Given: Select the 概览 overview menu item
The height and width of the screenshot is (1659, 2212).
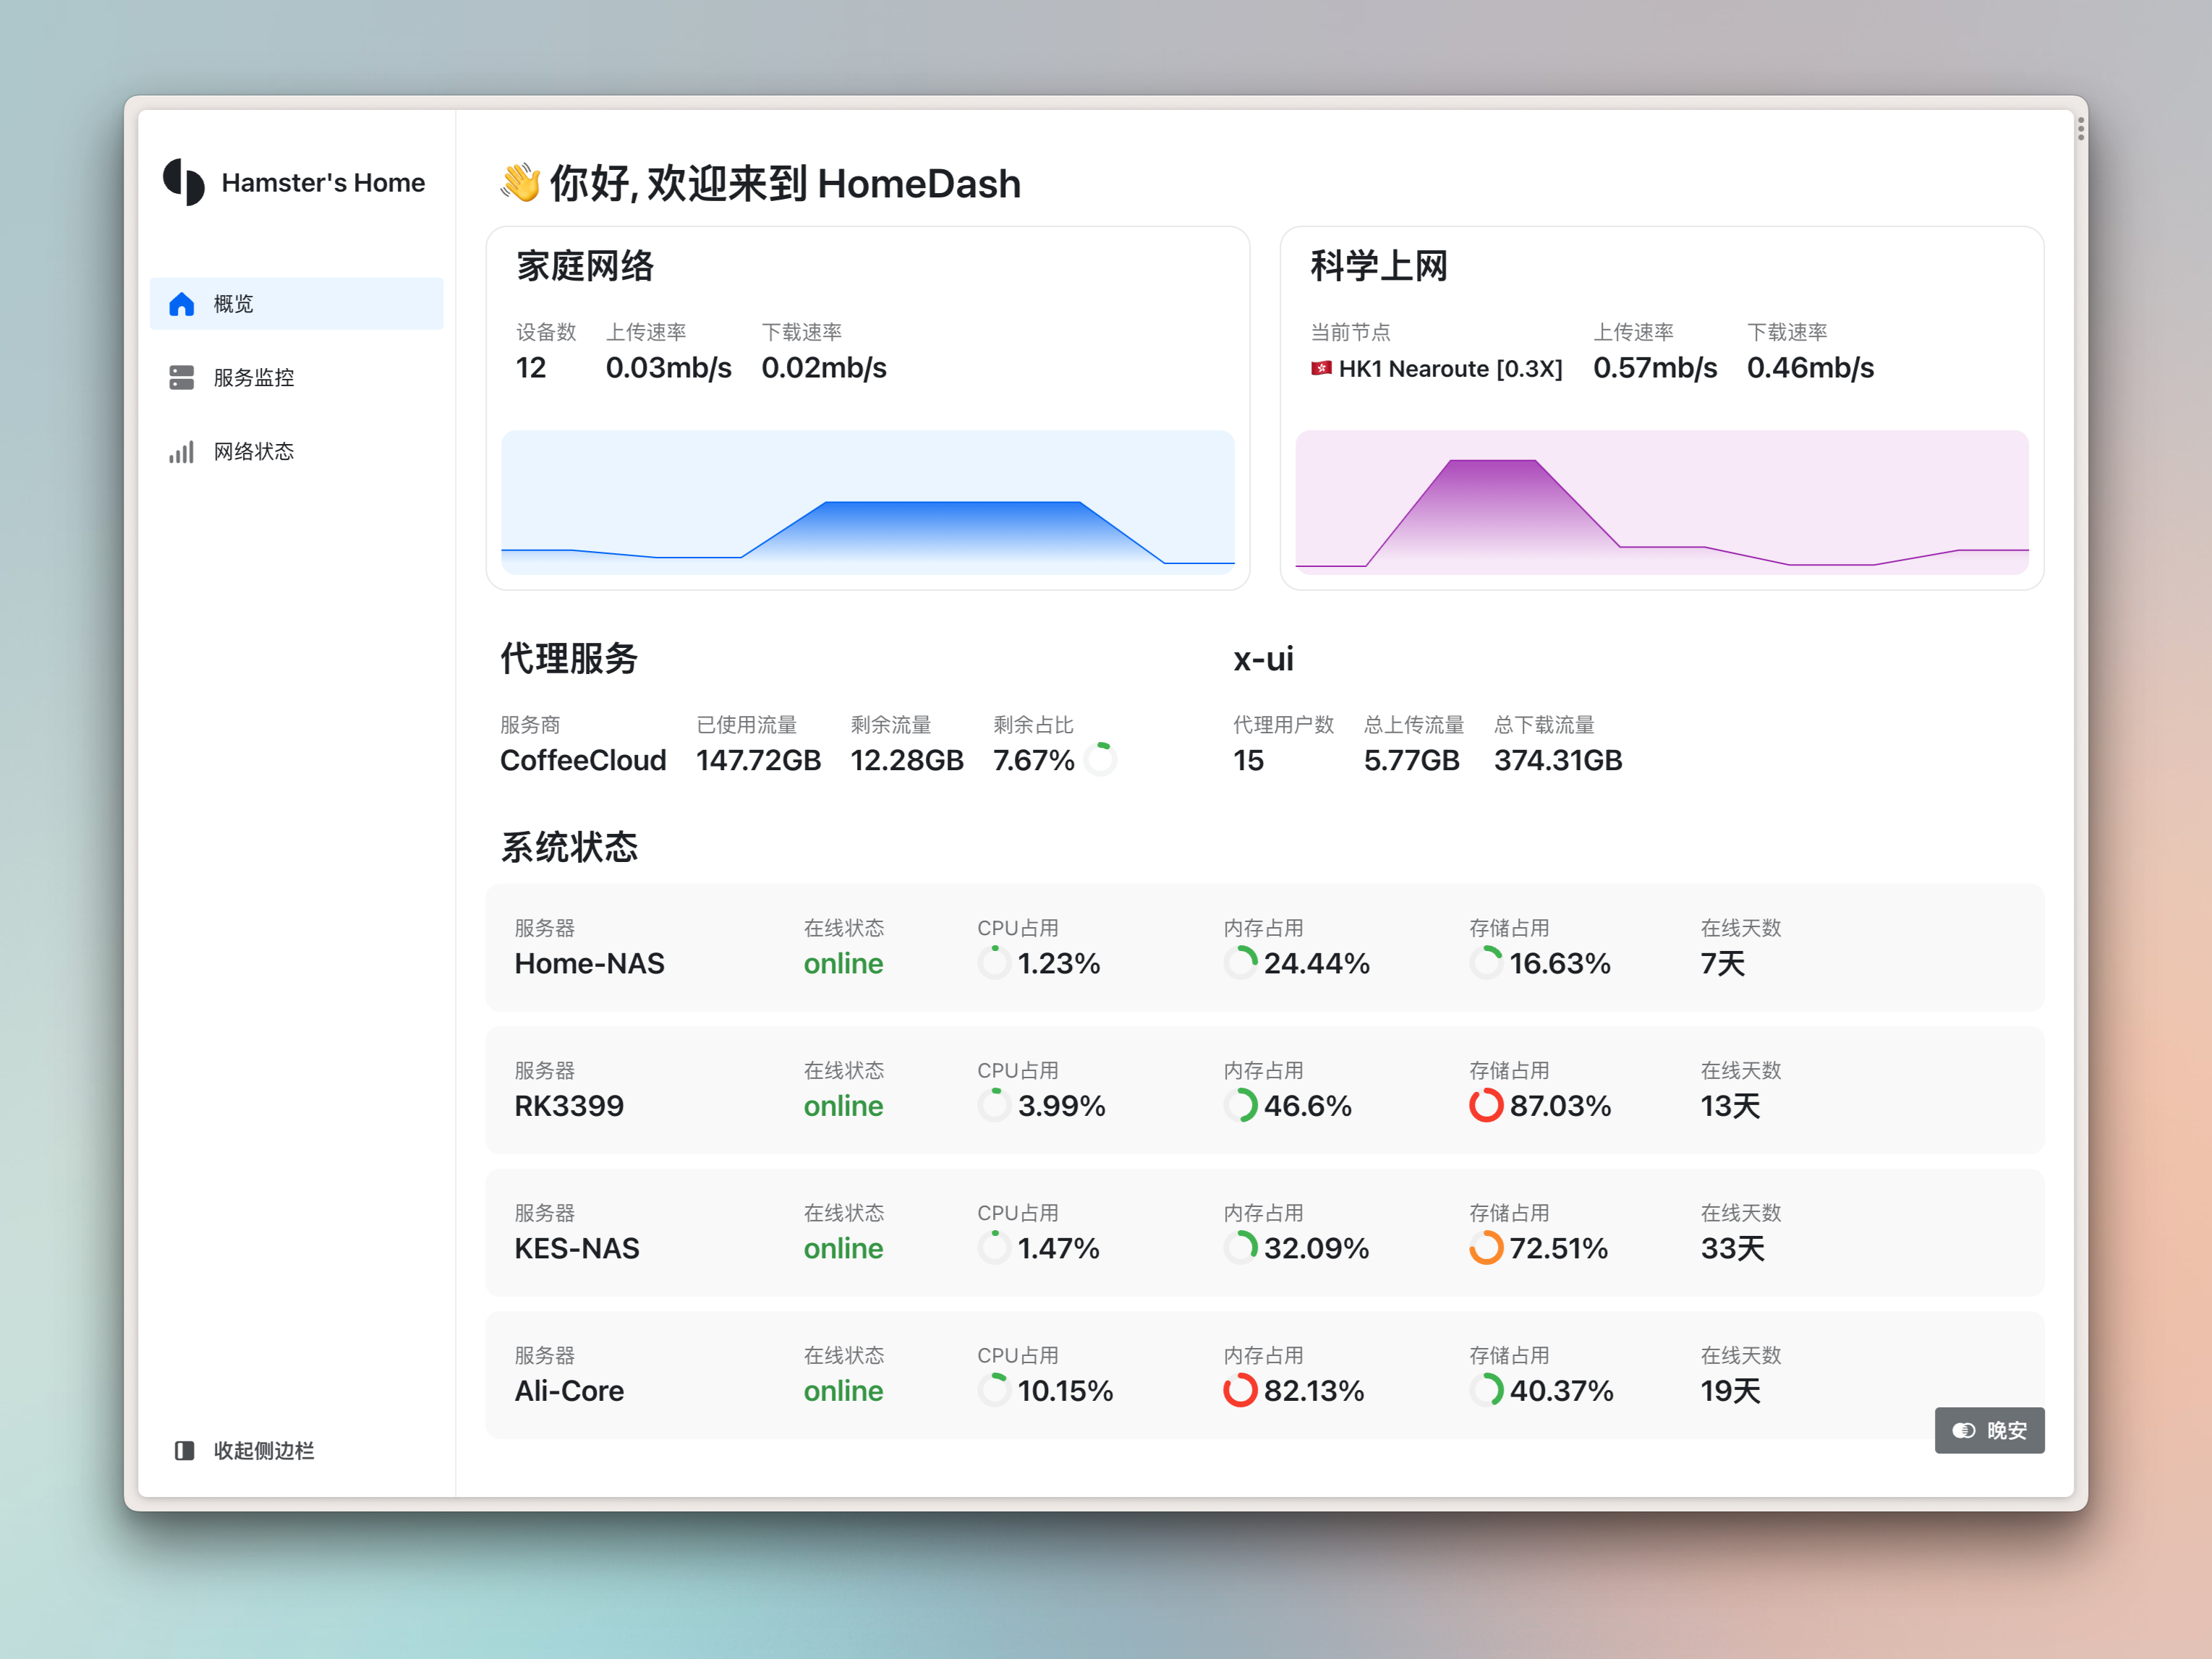Looking at the screenshot, I should point(234,304).
